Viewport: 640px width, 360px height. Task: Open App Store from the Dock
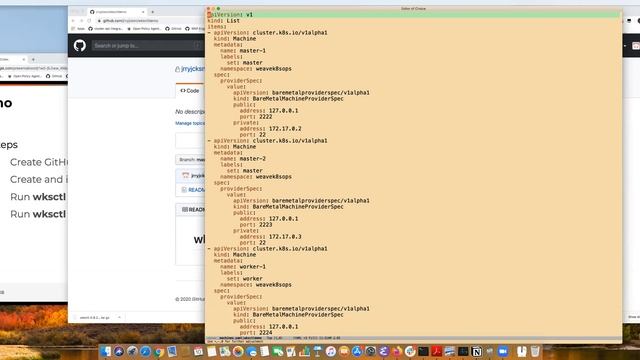coord(357,351)
